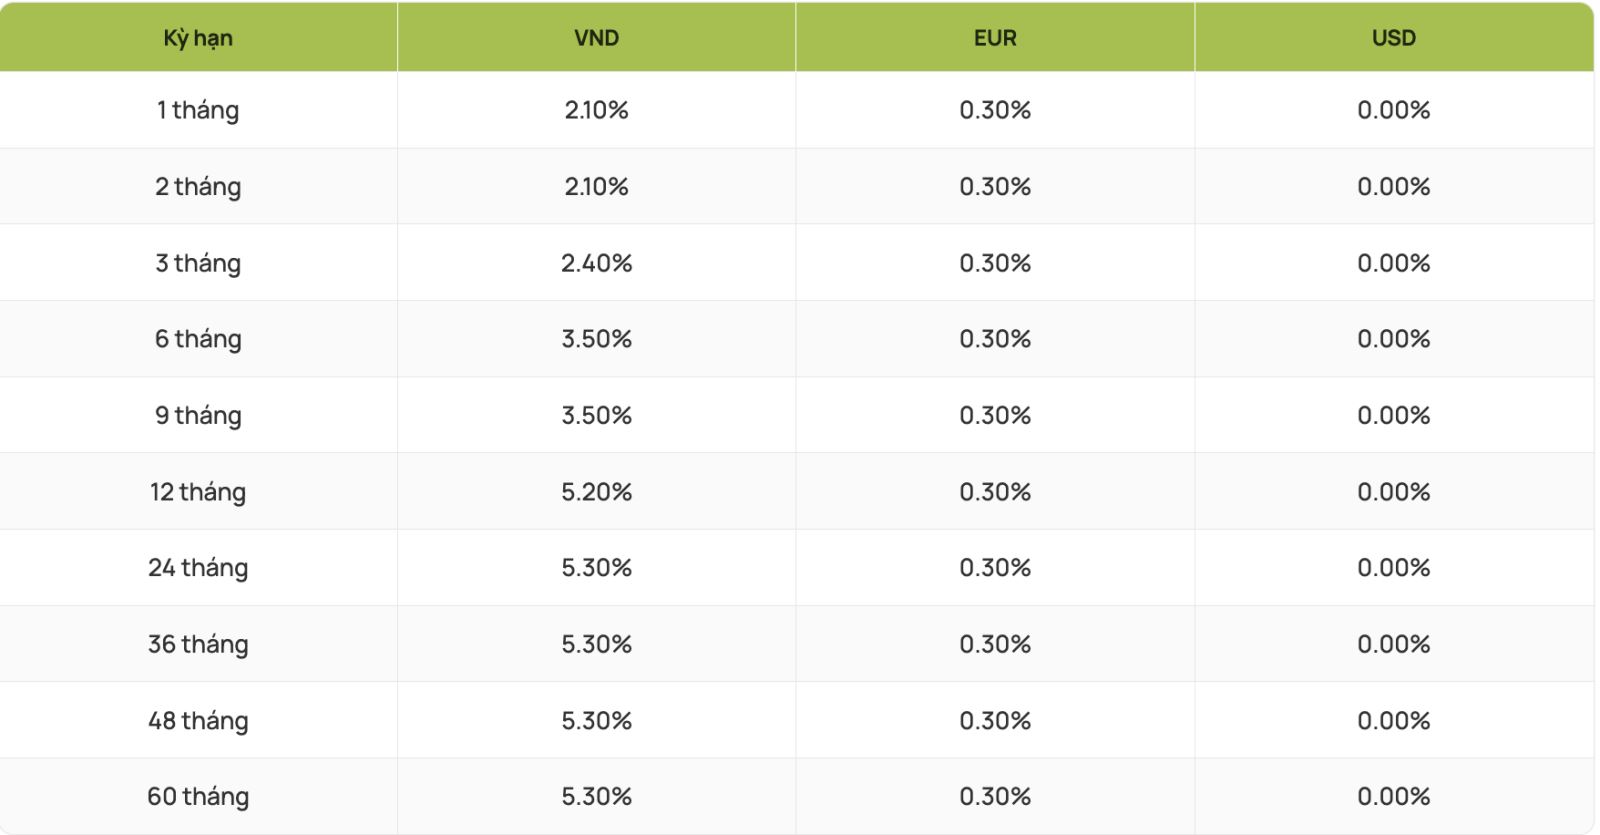Click the 2.40% VND rate
Image resolution: width=1600 pixels, height=835 pixels.
[596, 263]
